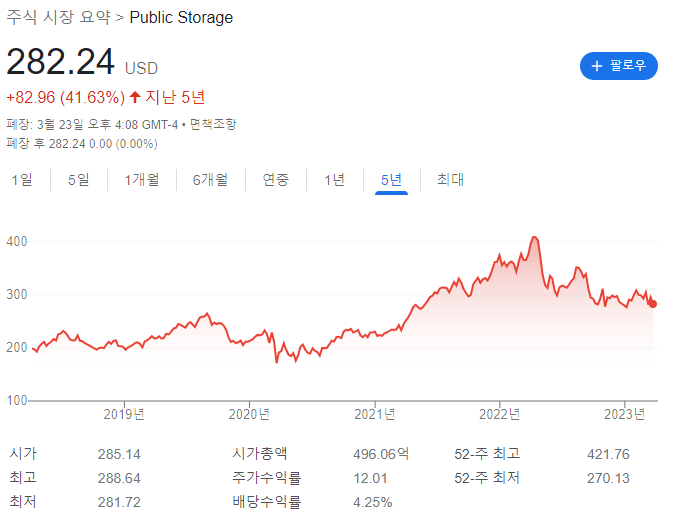Choose the 1년 range tab

click(x=334, y=179)
